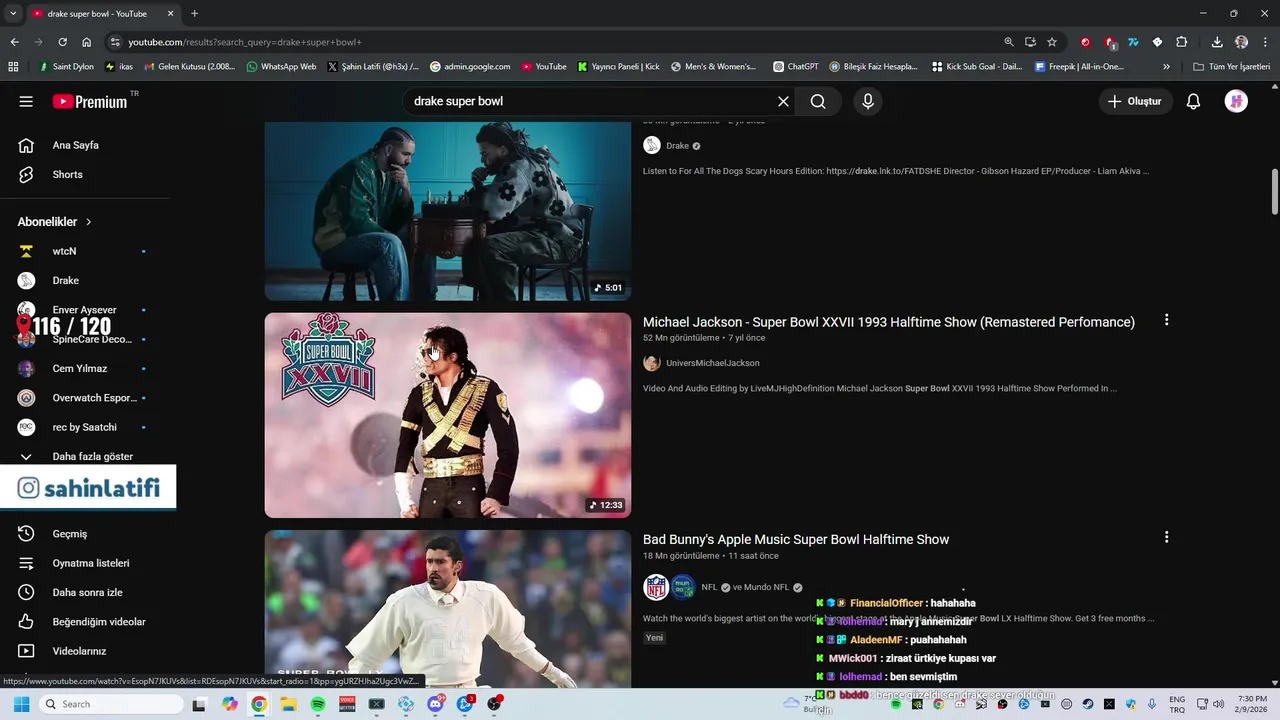Open the Drake channel name link
The image size is (1280, 720).
[x=677, y=145]
